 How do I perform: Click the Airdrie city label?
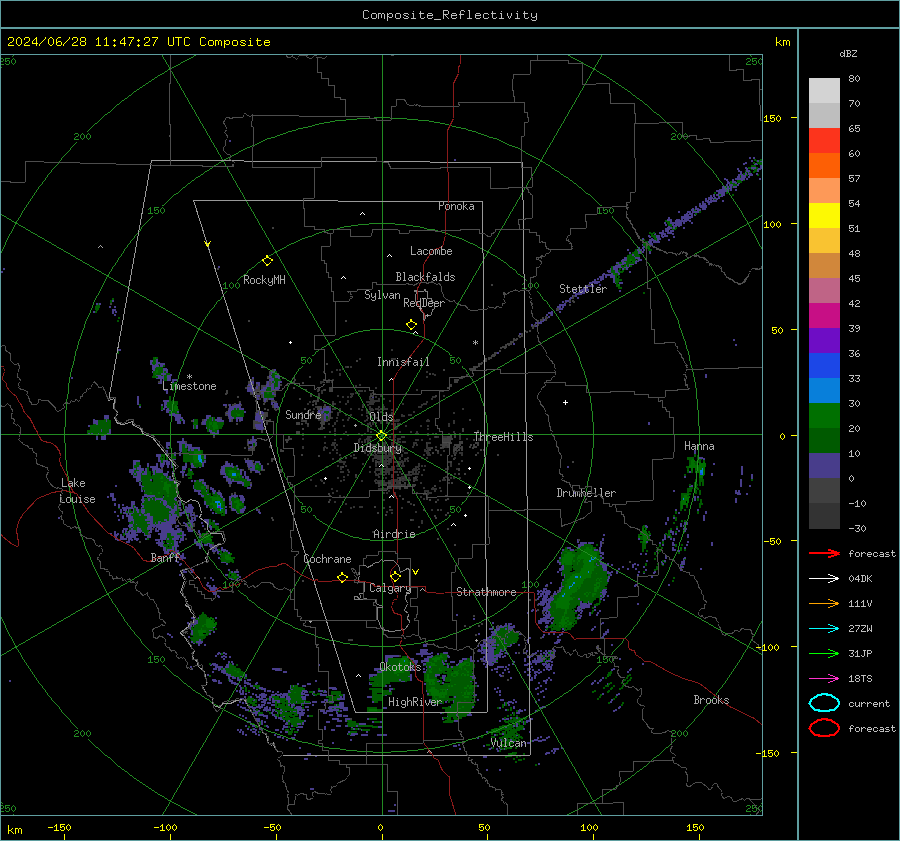pos(394,534)
